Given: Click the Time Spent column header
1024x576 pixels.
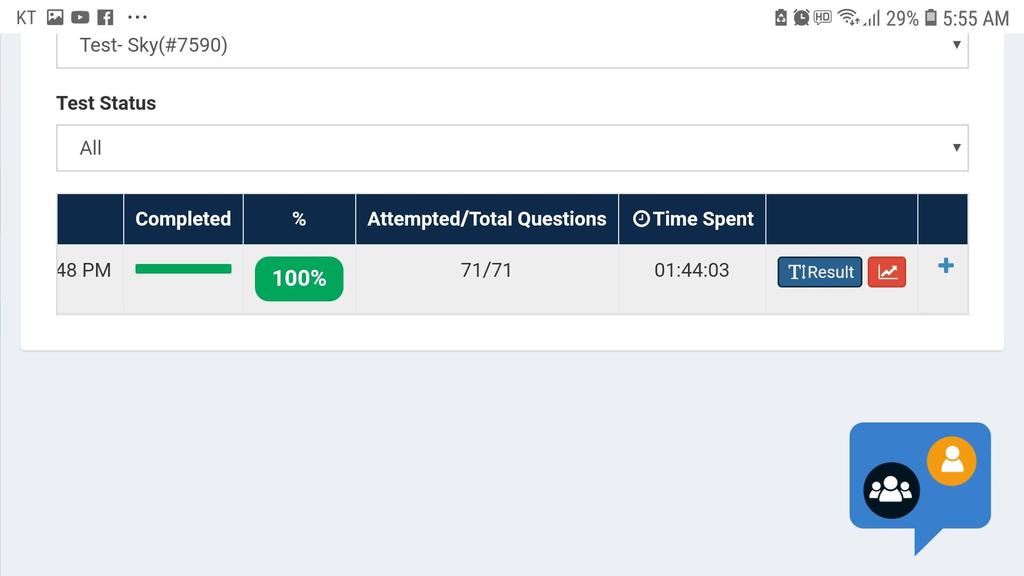Looking at the screenshot, I should pyautogui.click(x=693, y=219).
